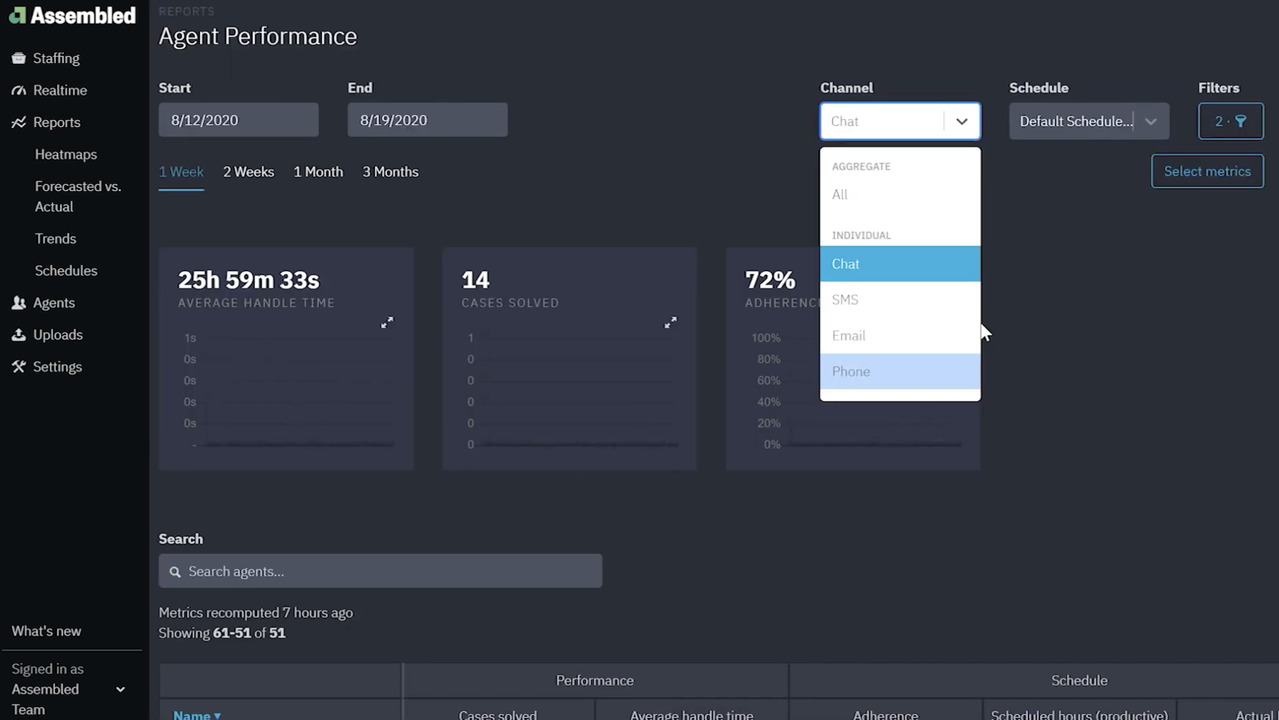Click the Average handle time column header
The image size is (1279, 720).
692,714
